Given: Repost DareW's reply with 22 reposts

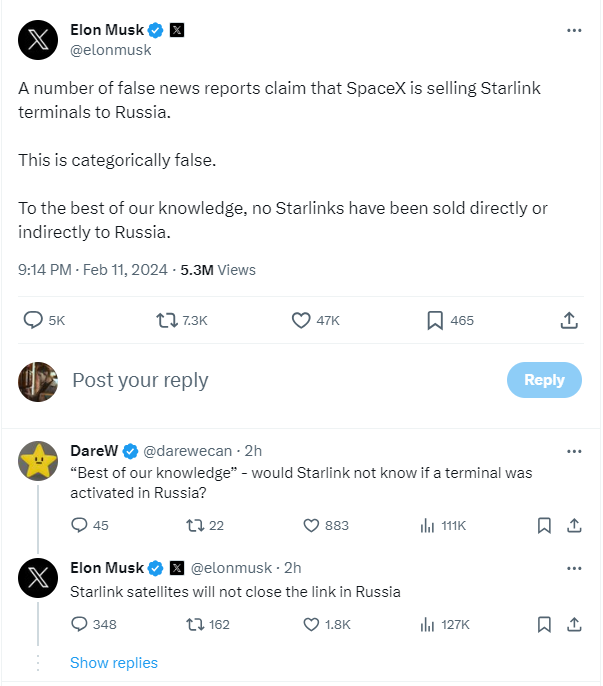Looking at the screenshot, I should [x=195, y=525].
